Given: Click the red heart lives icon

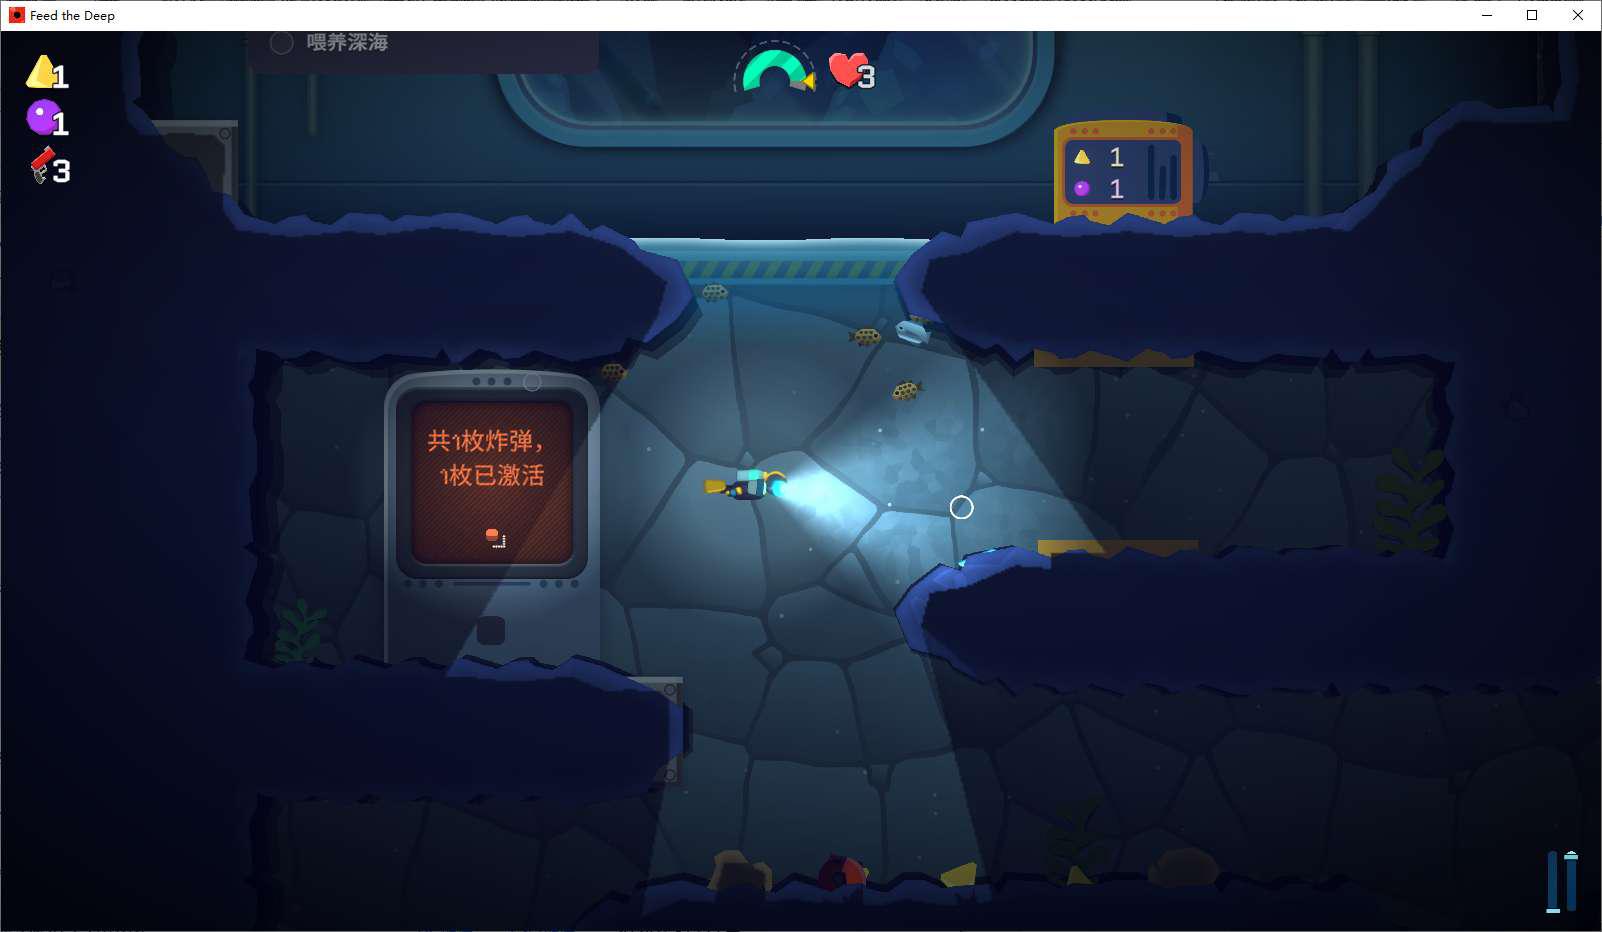Looking at the screenshot, I should tap(846, 70).
